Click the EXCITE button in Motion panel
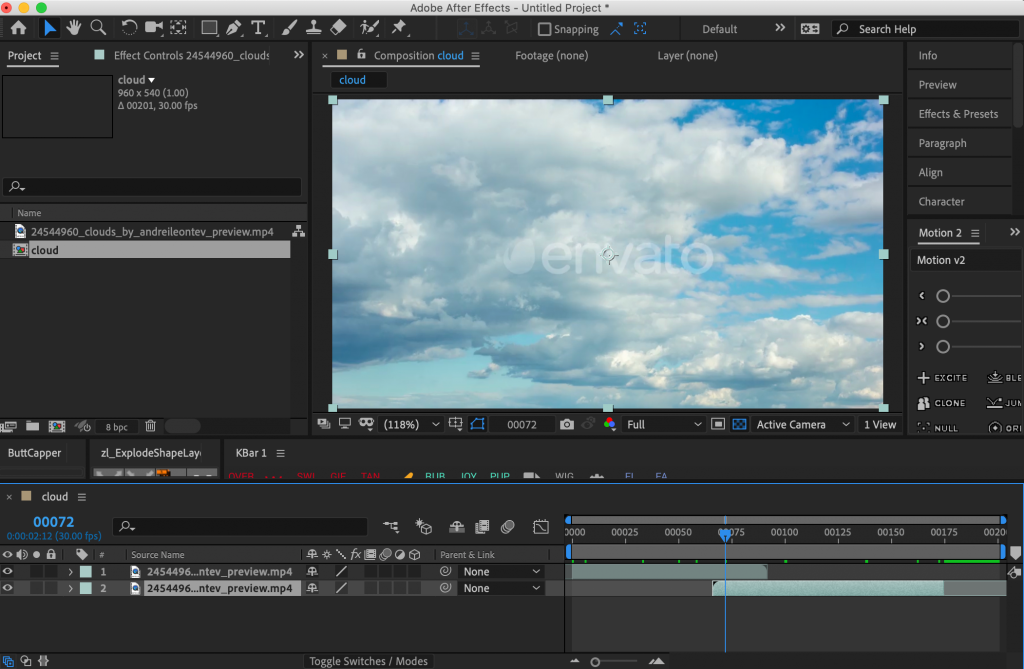Viewport: 1024px width, 669px height. tap(942, 378)
